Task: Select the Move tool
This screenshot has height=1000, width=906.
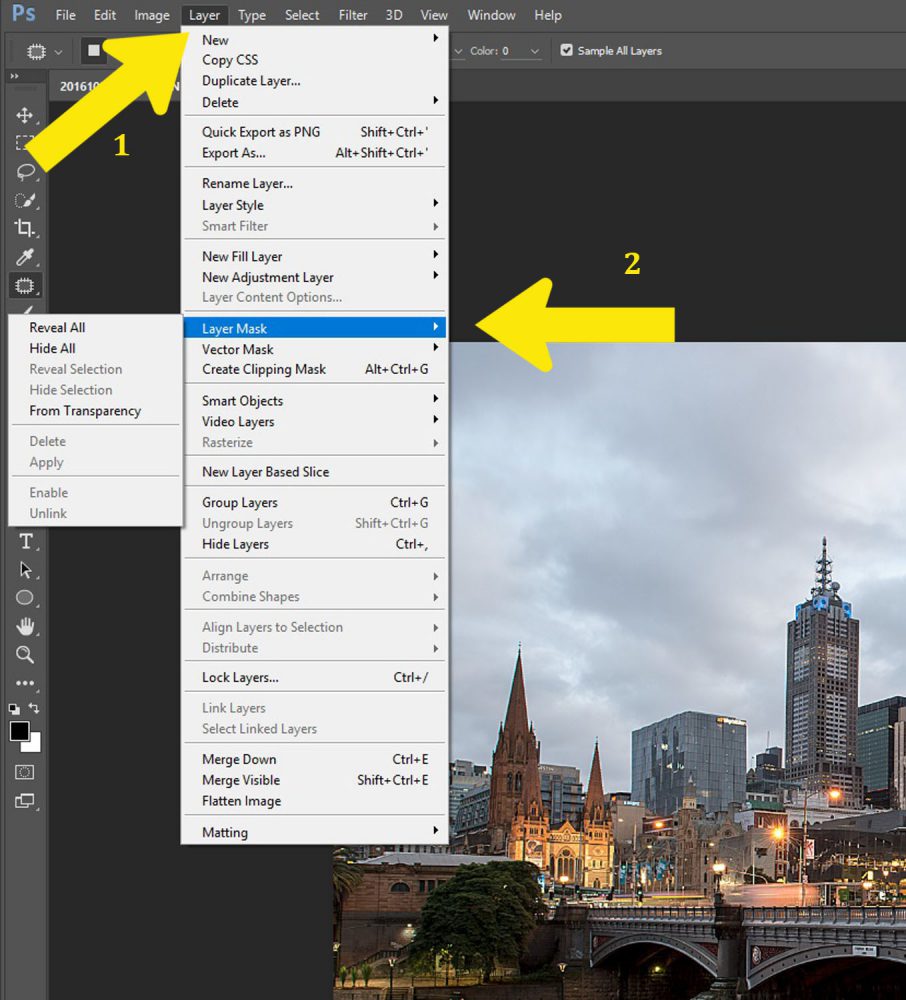Action: coord(25,115)
